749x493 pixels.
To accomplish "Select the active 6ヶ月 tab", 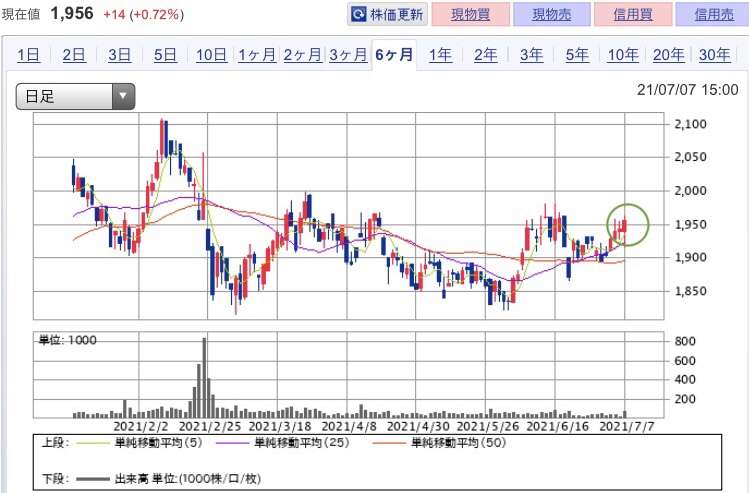I will 394,55.
